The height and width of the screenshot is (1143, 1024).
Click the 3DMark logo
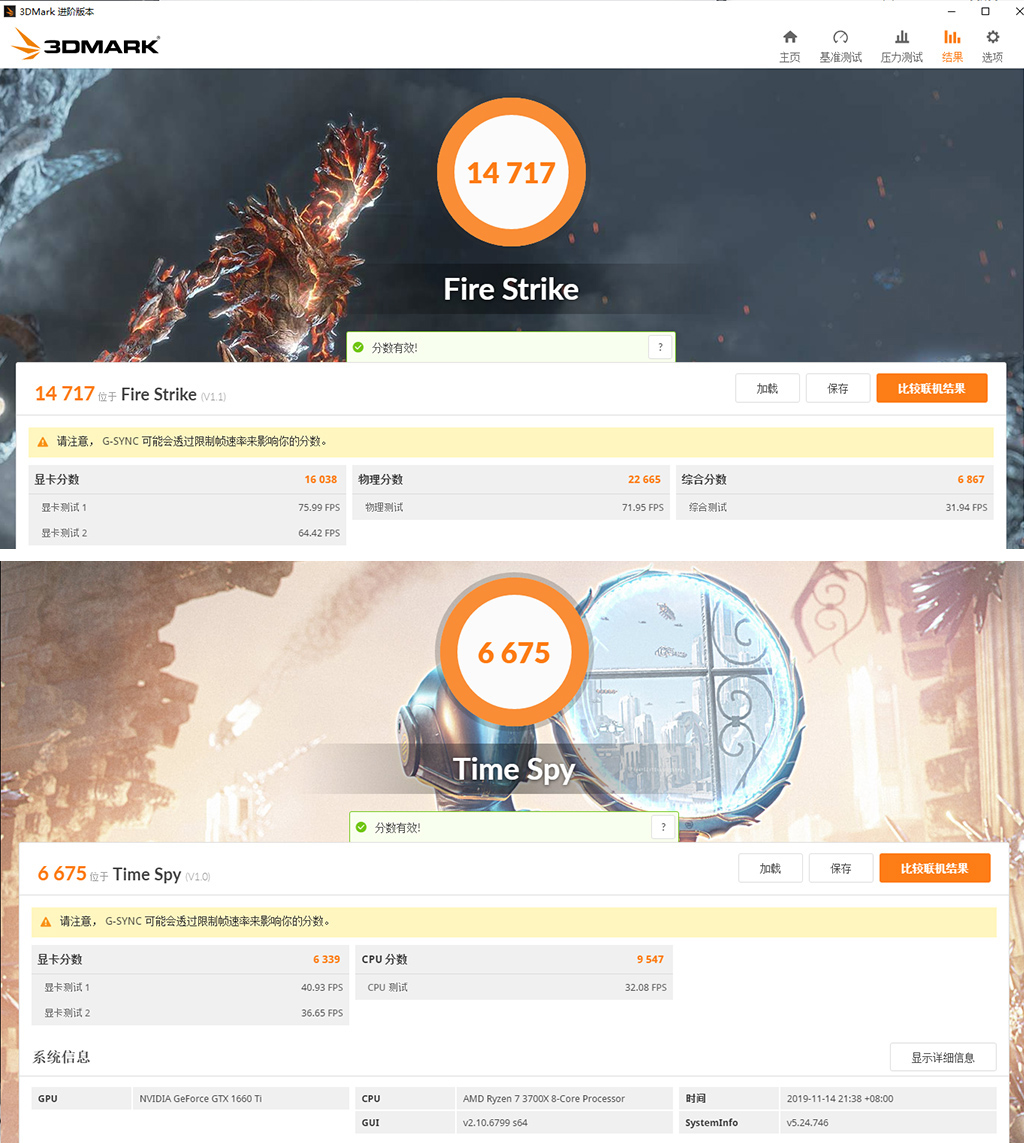pyautogui.click(x=86, y=44)
